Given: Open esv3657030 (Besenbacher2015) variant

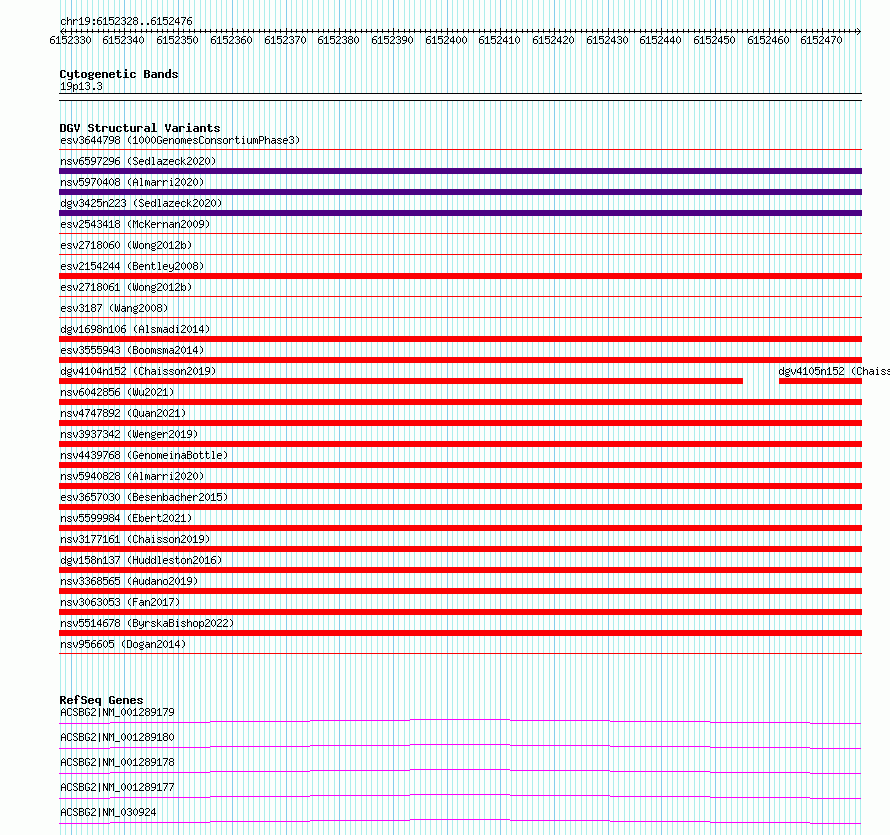Looking at the screenshot, I should [144, 497].
